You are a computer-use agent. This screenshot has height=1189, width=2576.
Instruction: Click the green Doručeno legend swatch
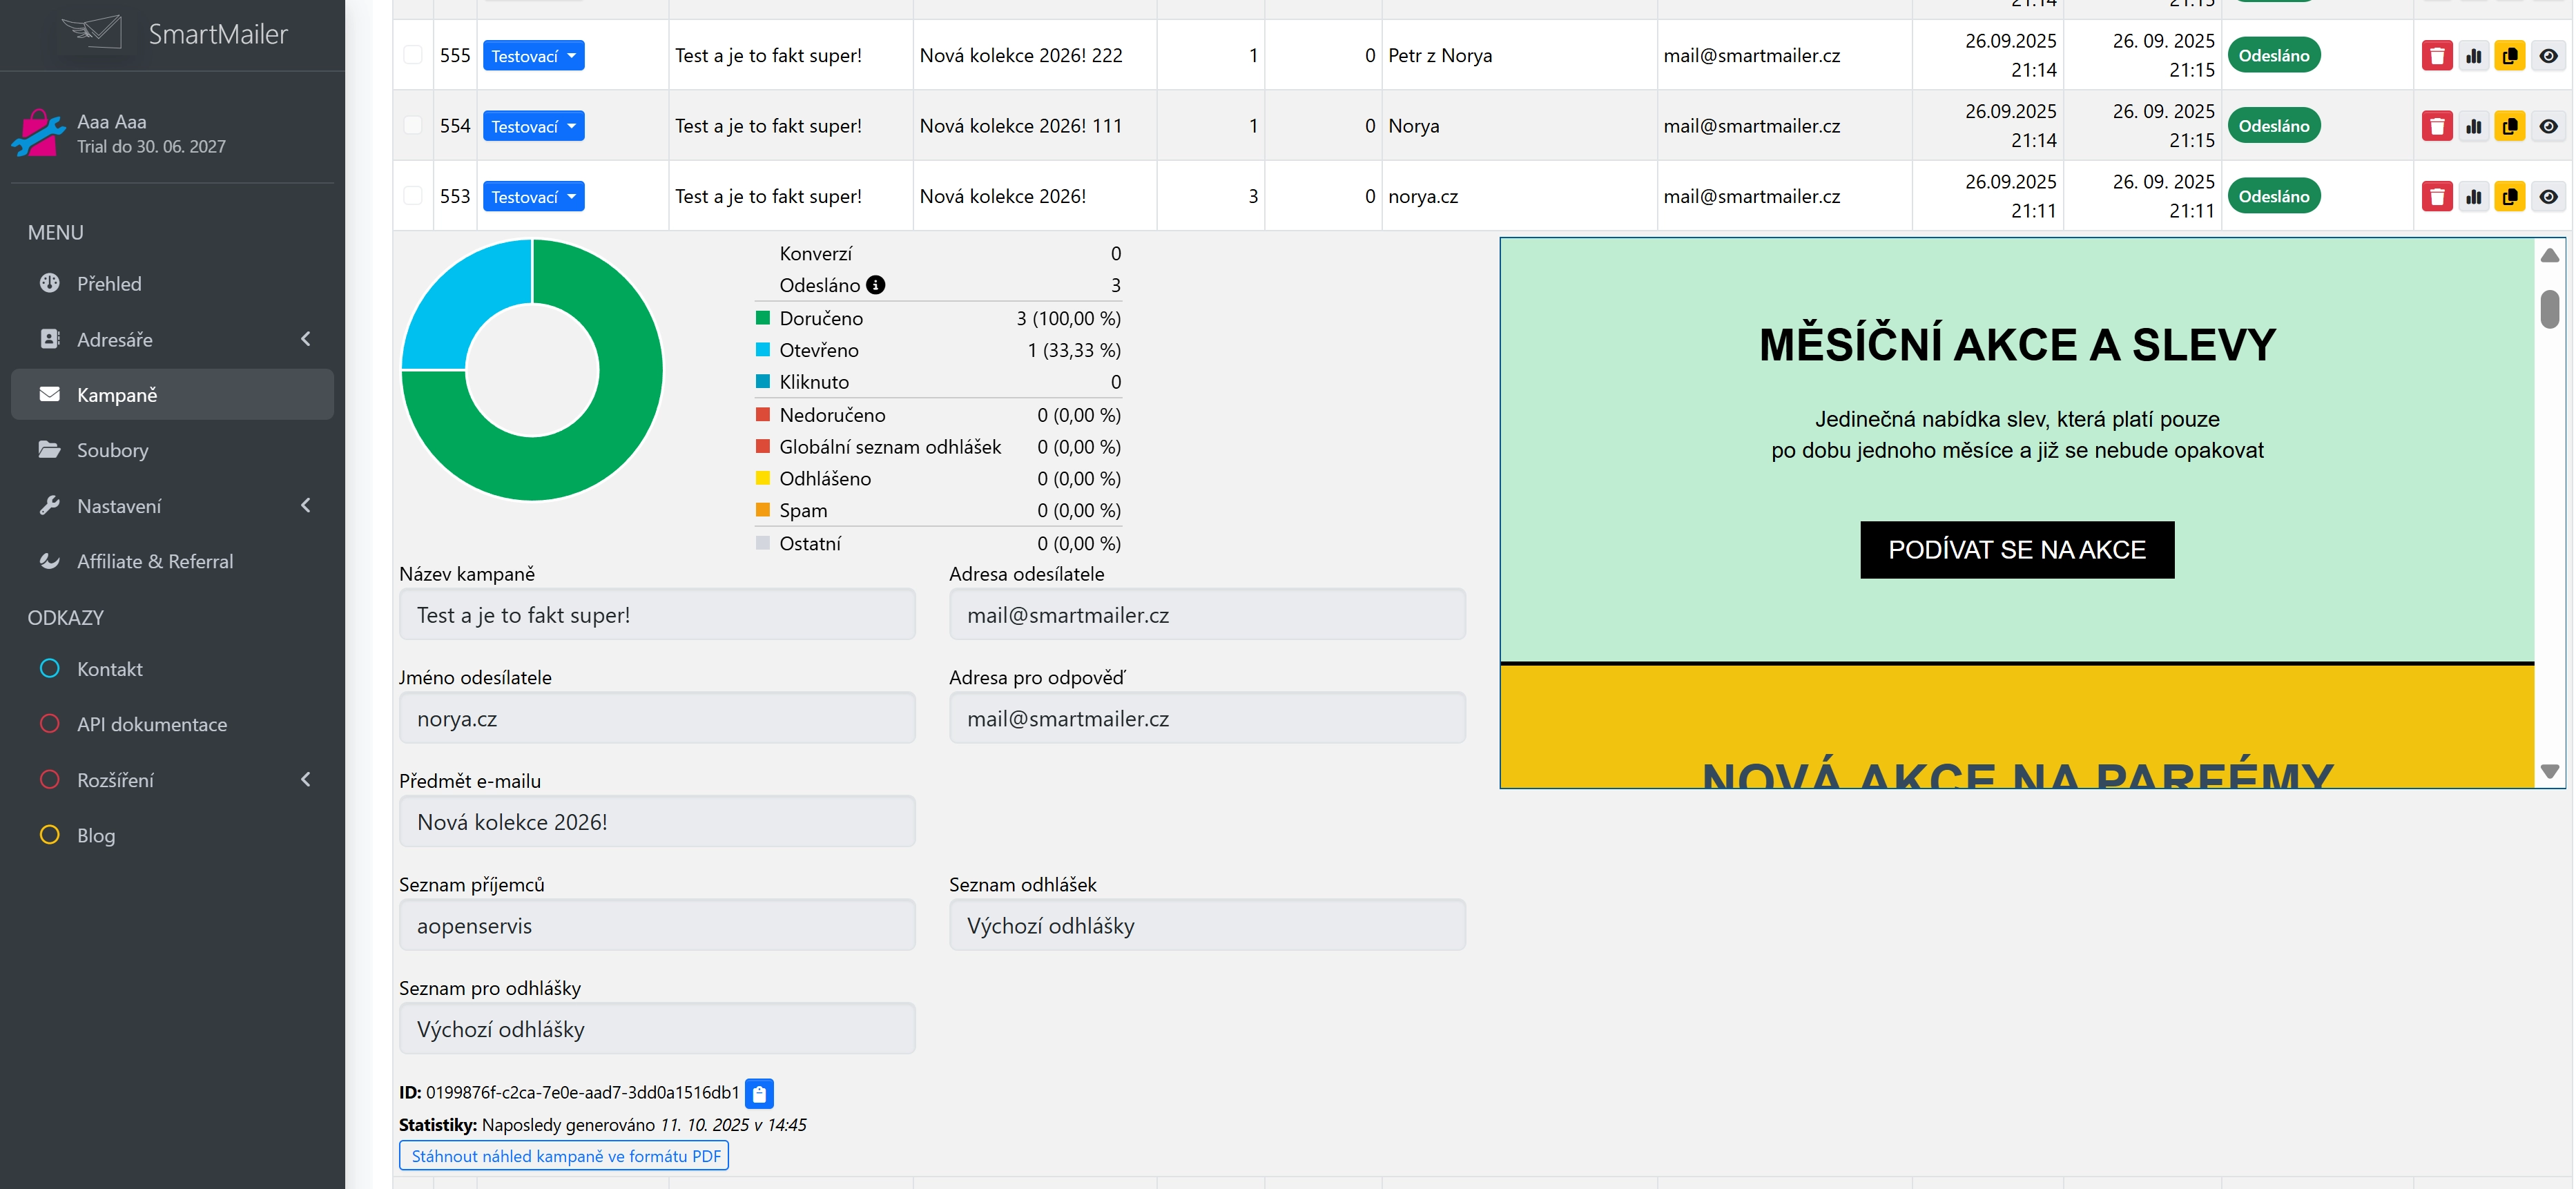click(x=763, y=318)
